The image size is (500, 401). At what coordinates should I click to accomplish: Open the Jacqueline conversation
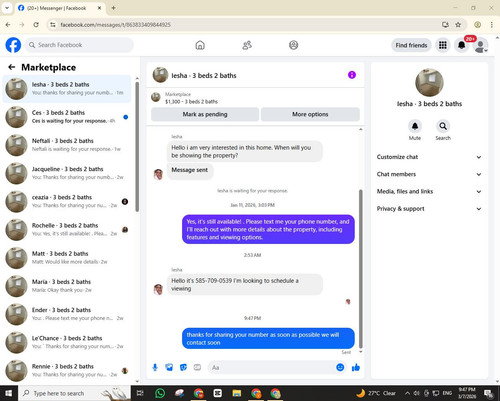[67, 173]
